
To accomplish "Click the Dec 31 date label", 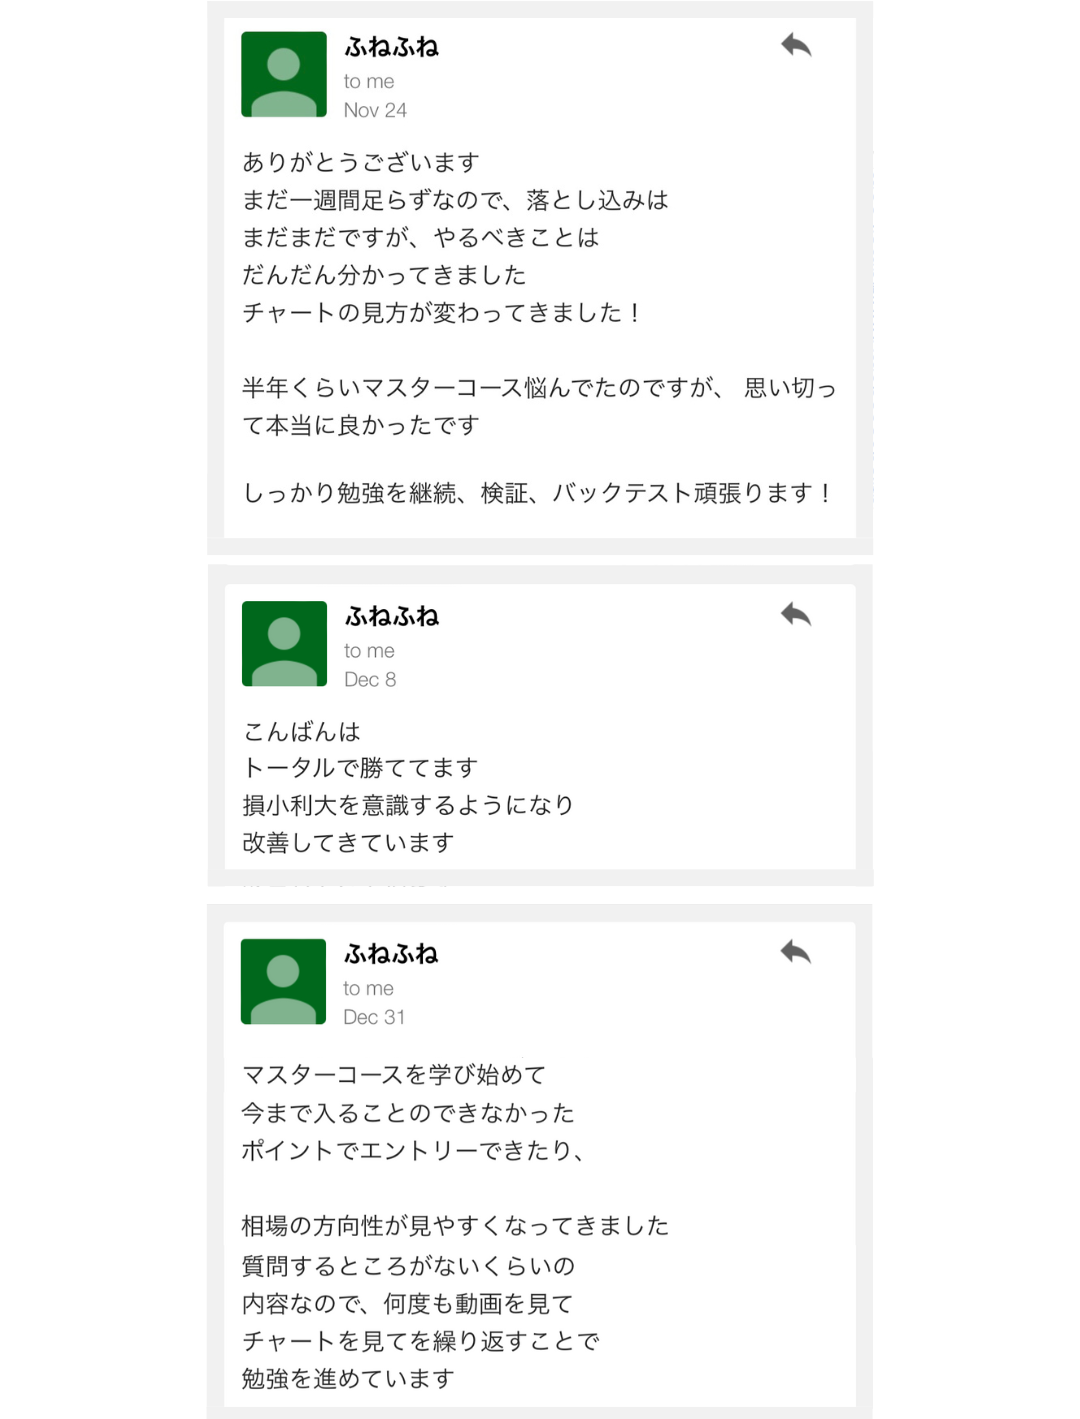I will pos(374,1017).
